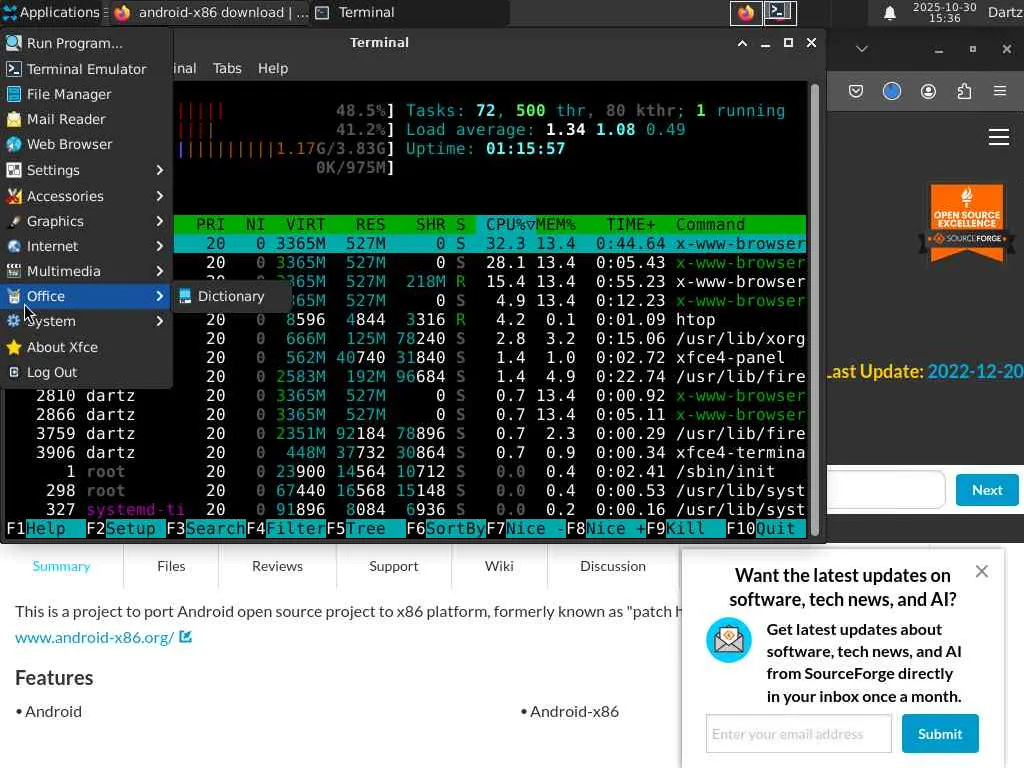Click the Multimedia category icon
1024x768 pixels.
[x=14, y=271]
